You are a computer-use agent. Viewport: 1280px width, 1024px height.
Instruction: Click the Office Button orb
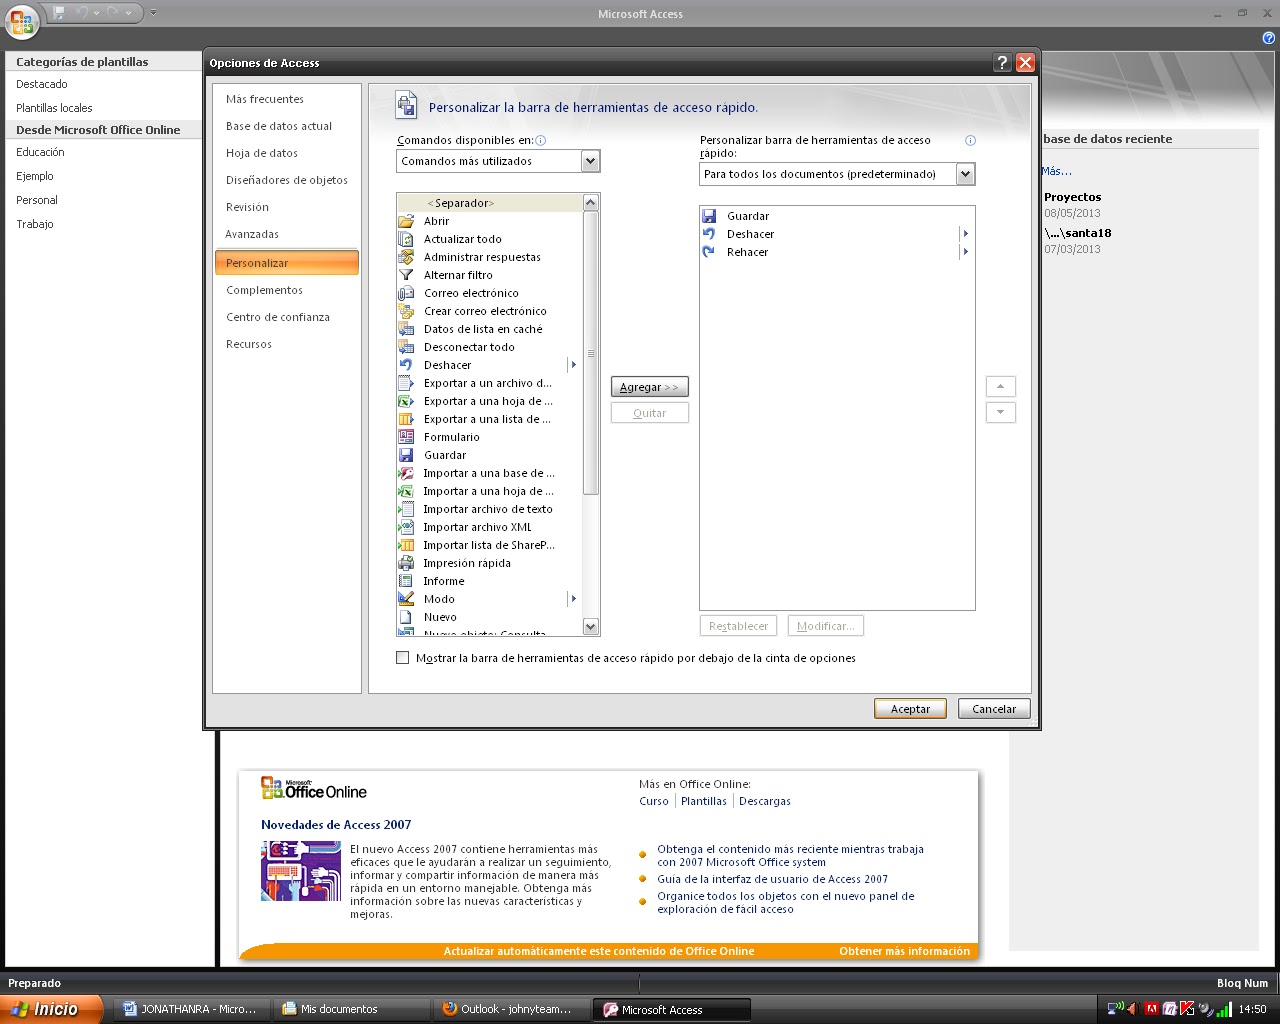[22, 21]
